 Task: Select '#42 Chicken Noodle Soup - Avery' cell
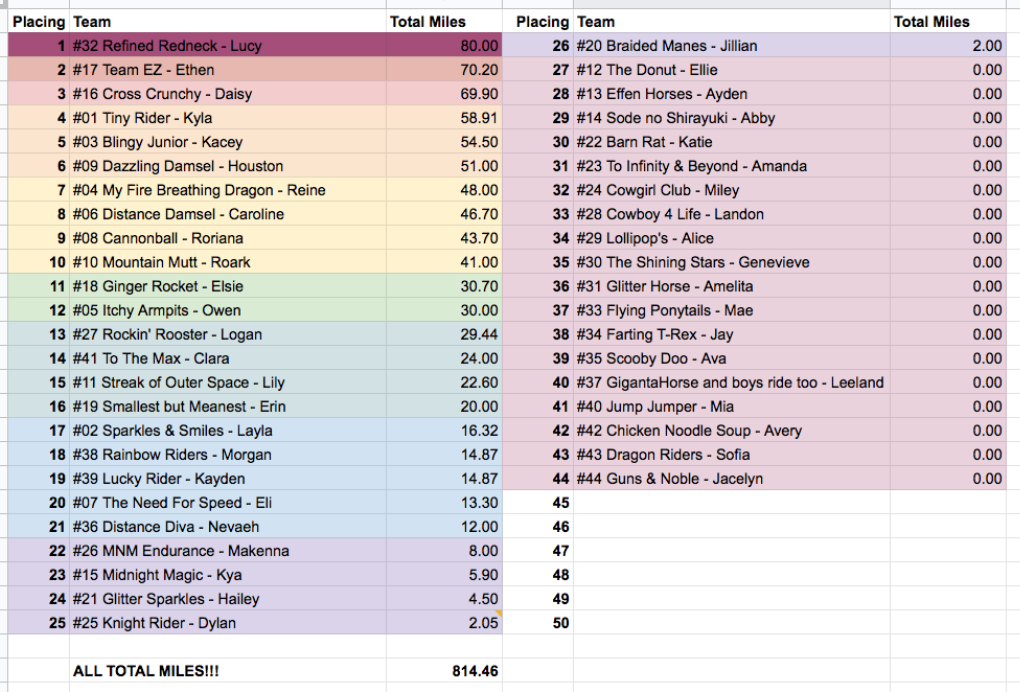click(732, 431)
